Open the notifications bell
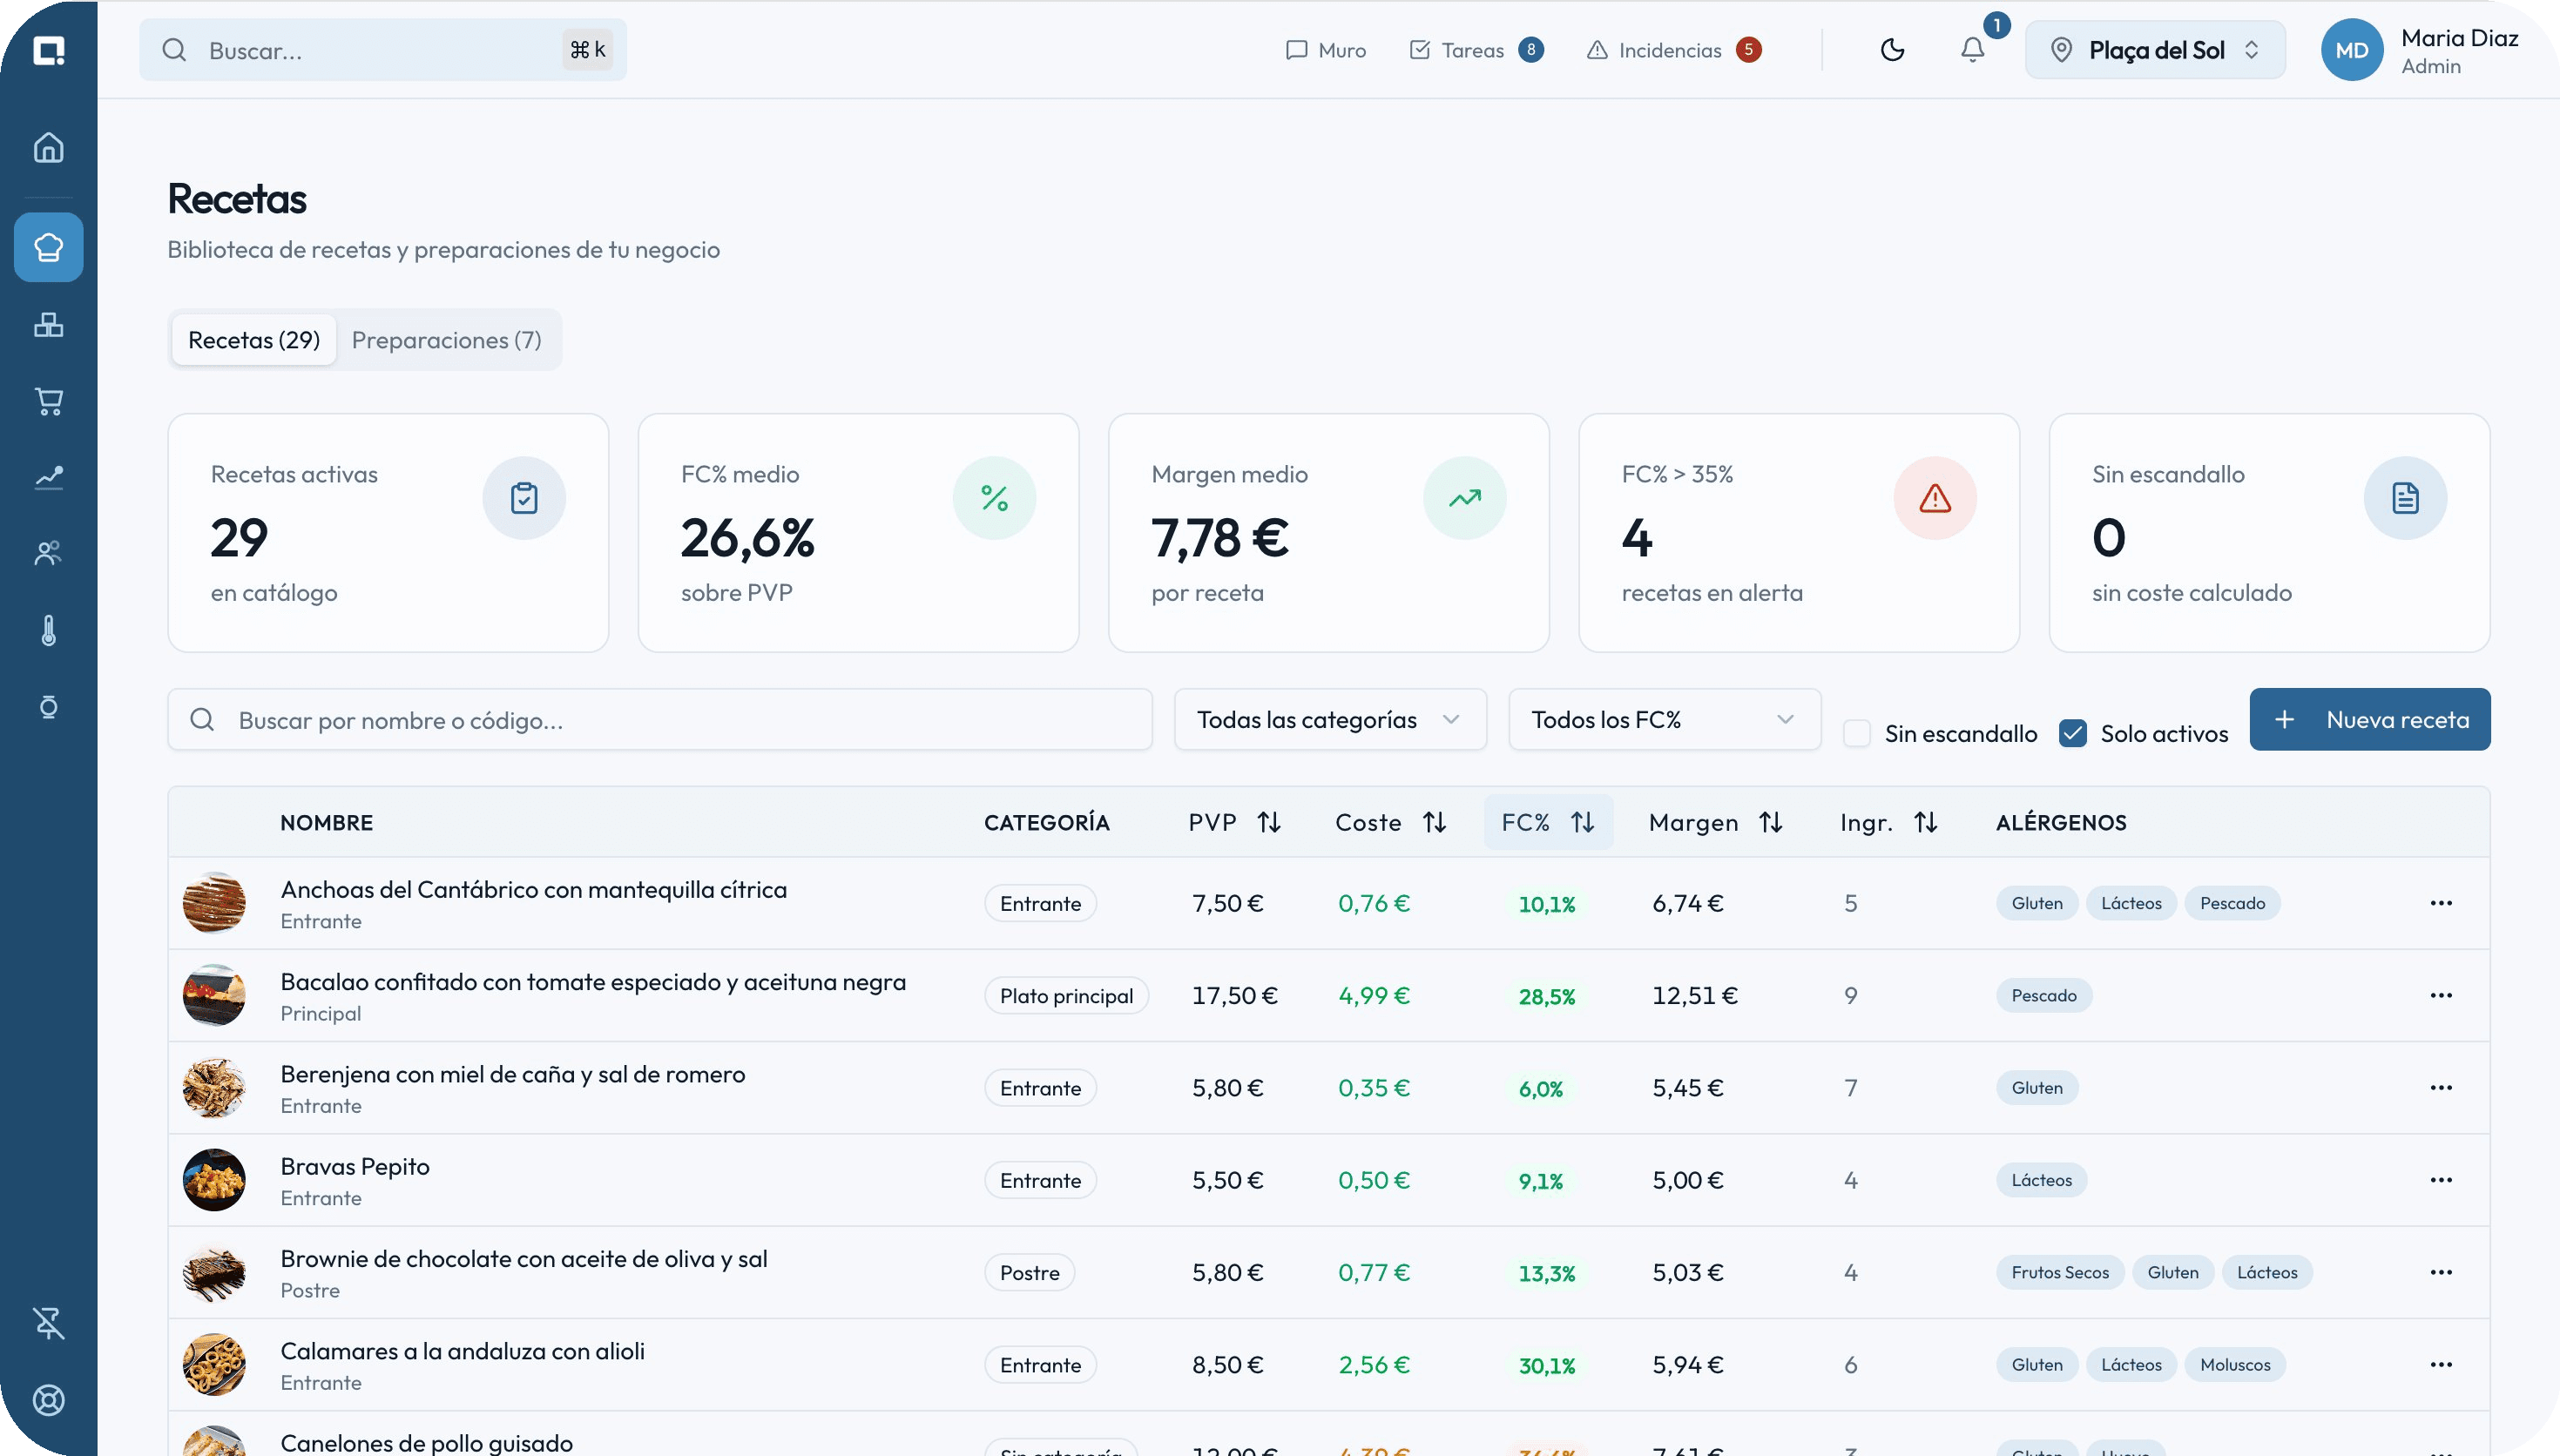The image size is (2560, 1456). pyautogui.click(x=1972, y=50)
